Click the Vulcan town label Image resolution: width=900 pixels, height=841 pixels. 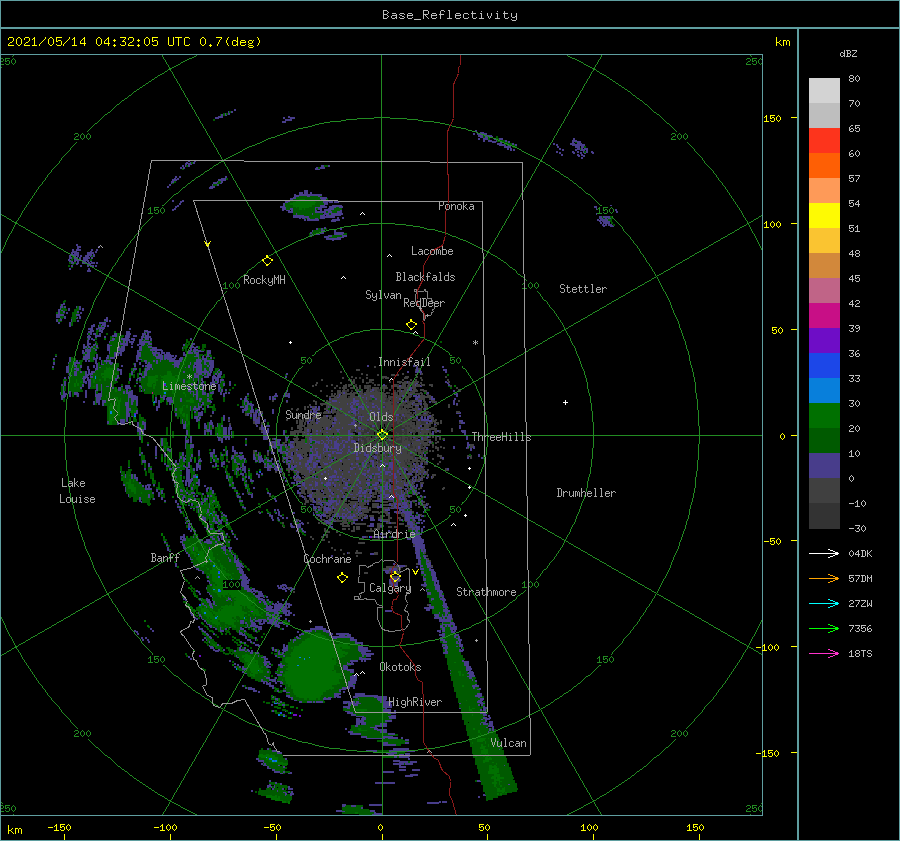click(x=508, y=743)
